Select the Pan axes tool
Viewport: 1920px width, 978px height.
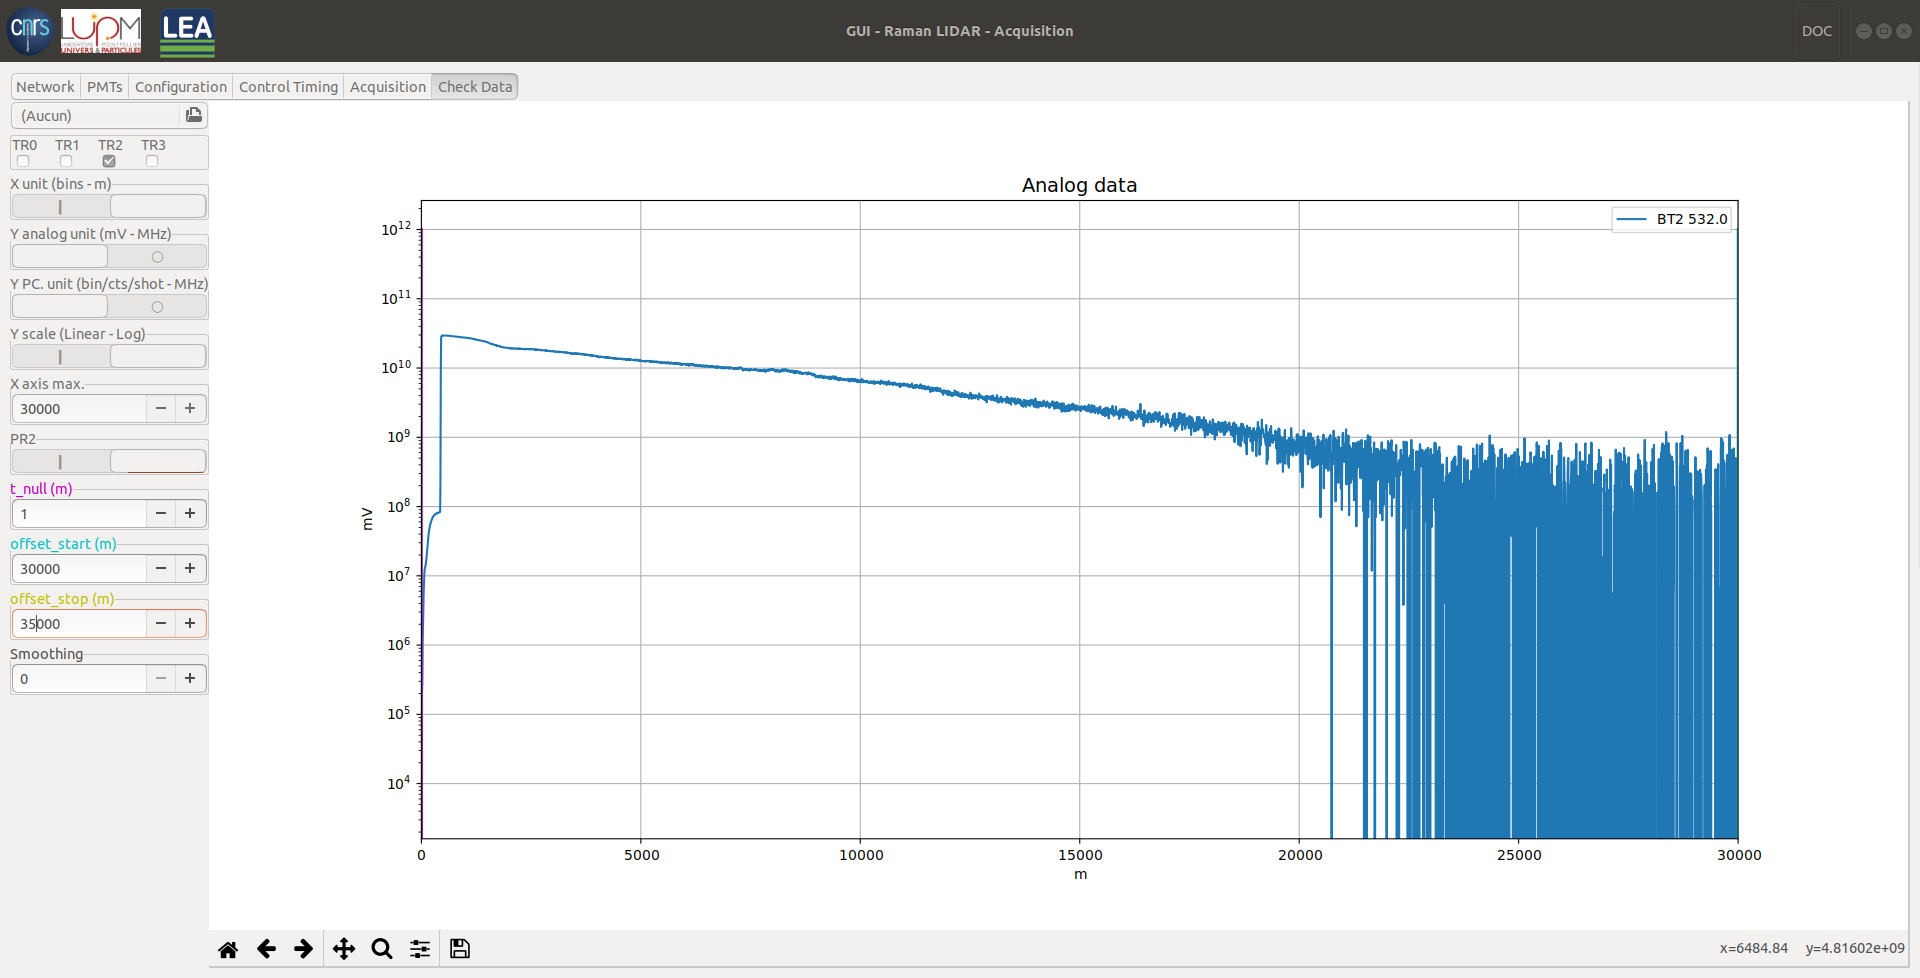(343, 949)
